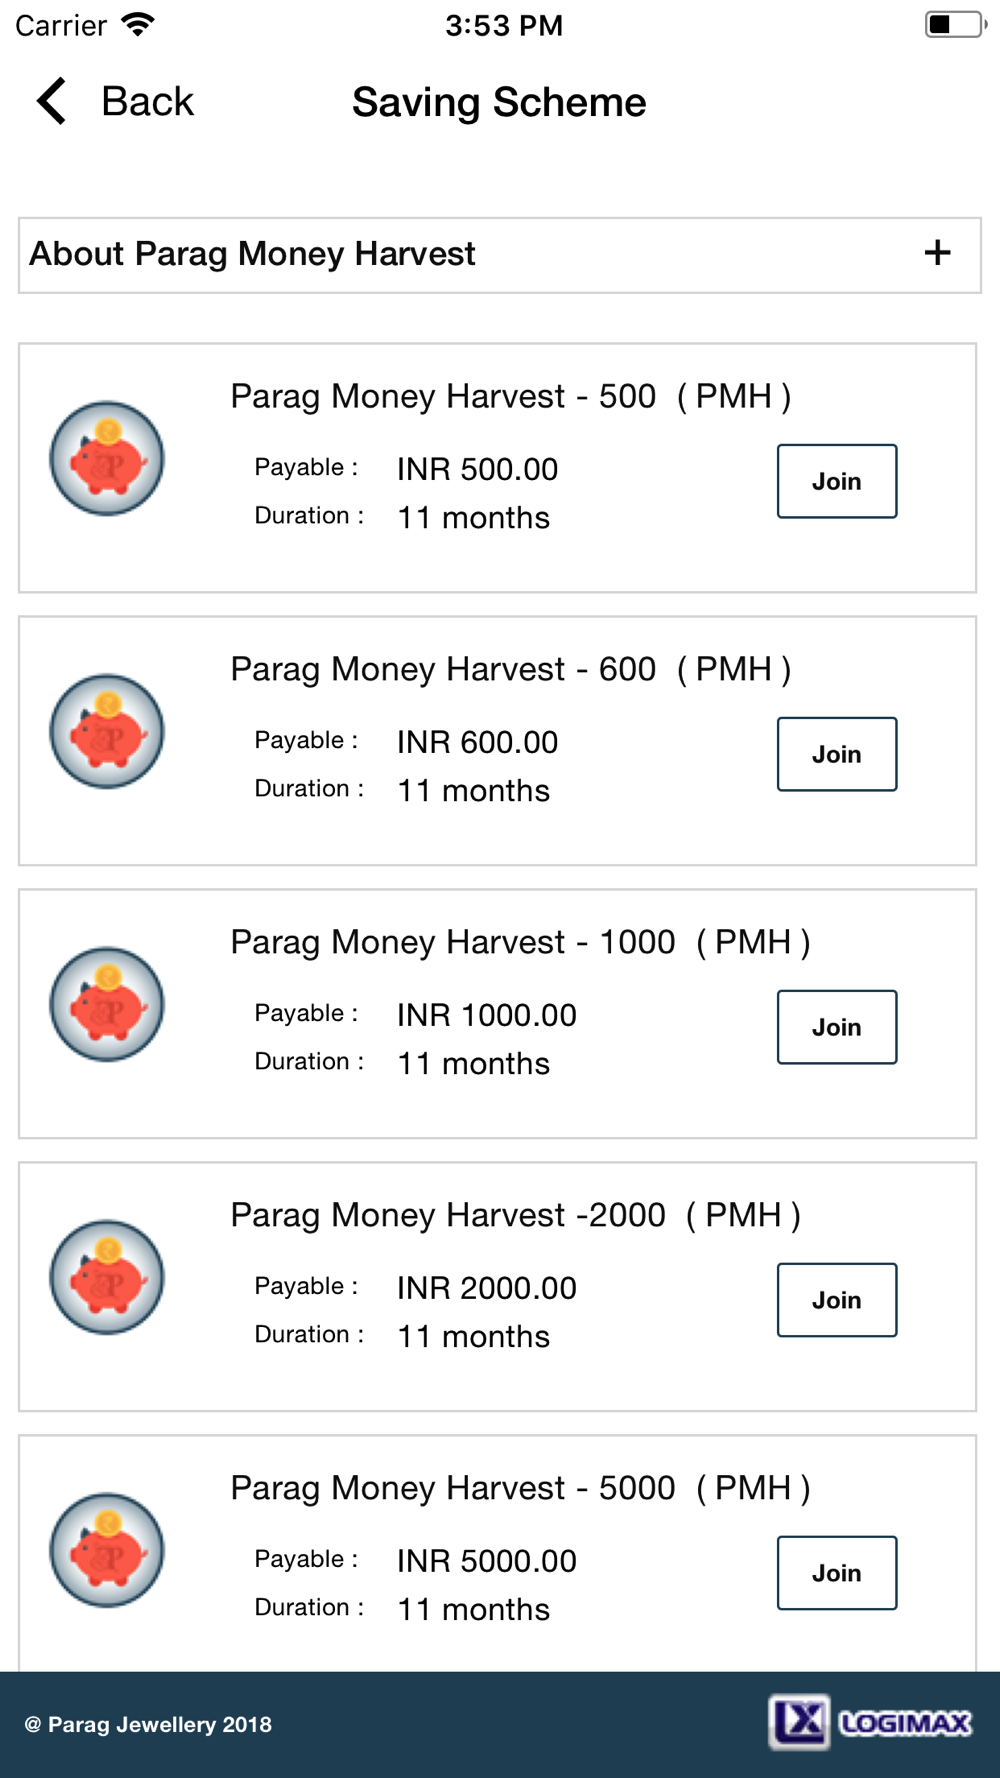Join the Parag Money Harvest 5000 scheme

837,1573
